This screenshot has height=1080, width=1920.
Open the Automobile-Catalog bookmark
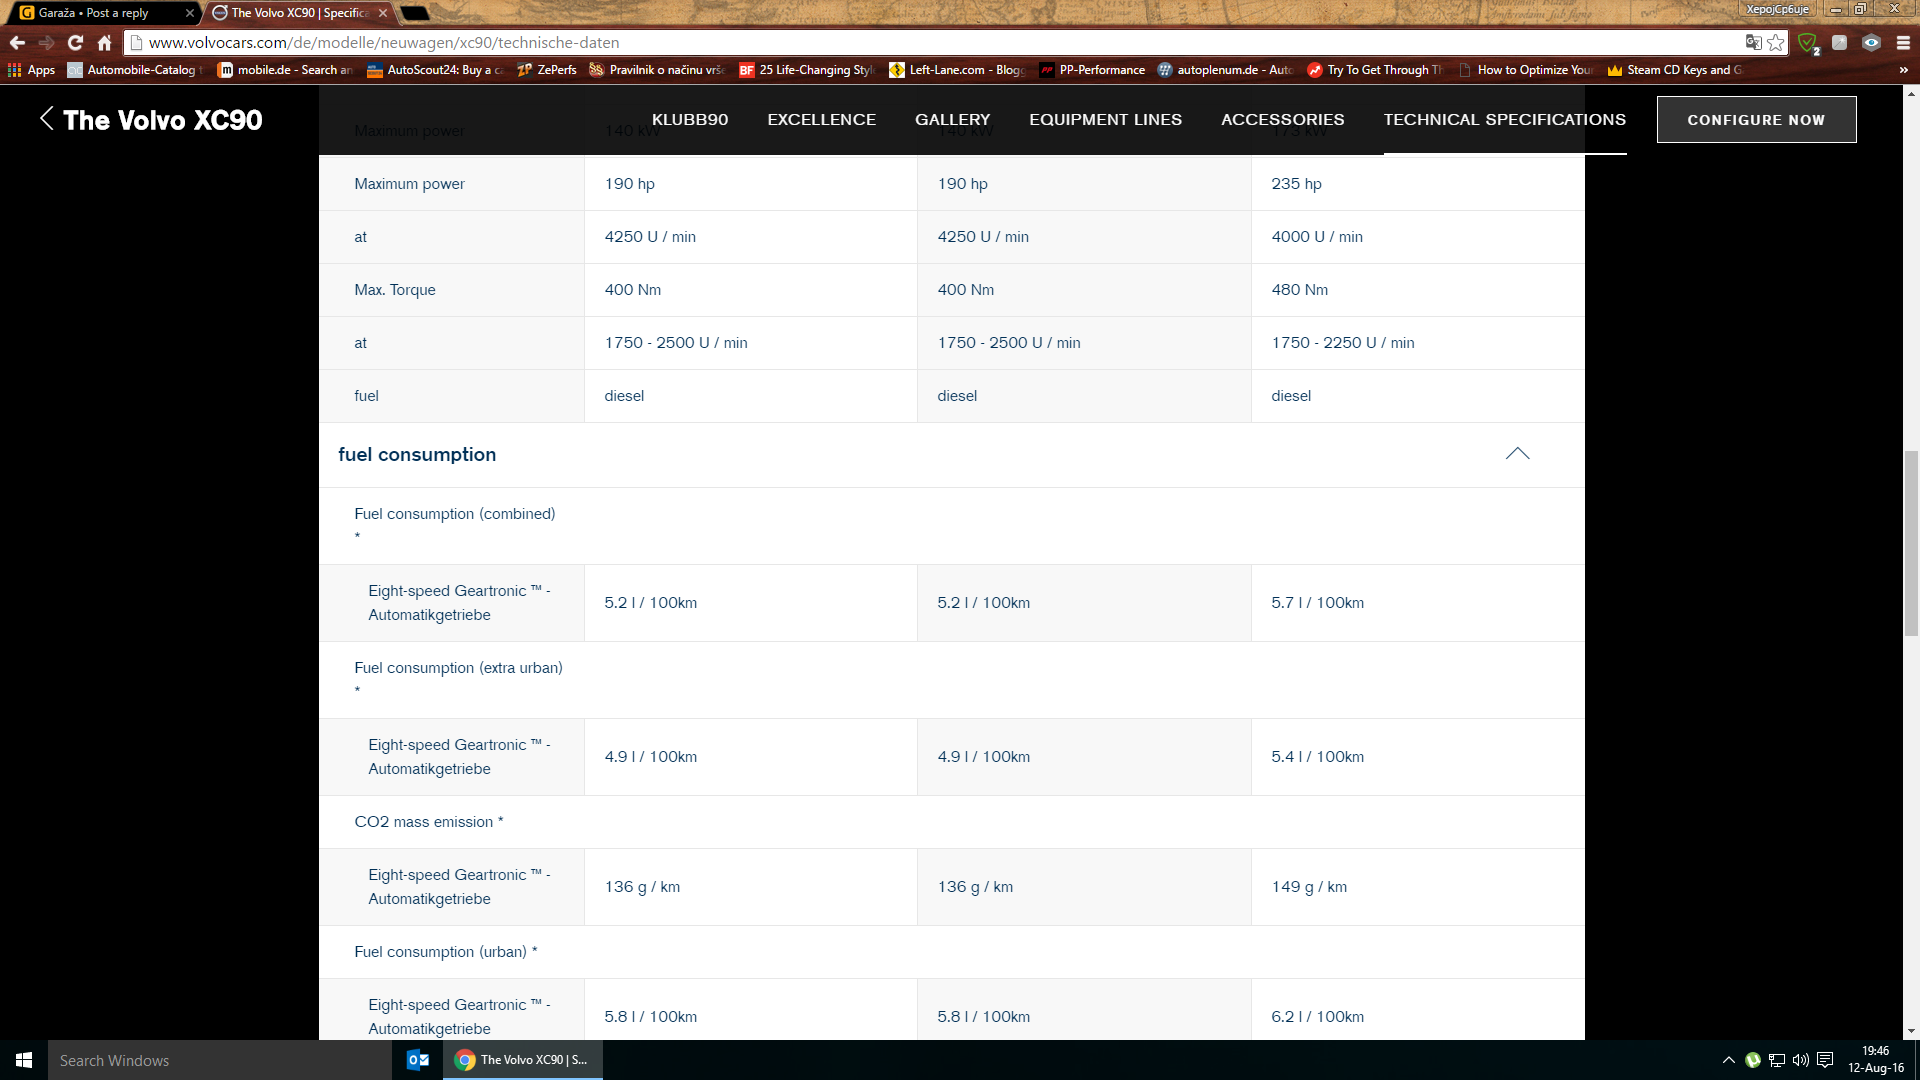pos(135,70)
